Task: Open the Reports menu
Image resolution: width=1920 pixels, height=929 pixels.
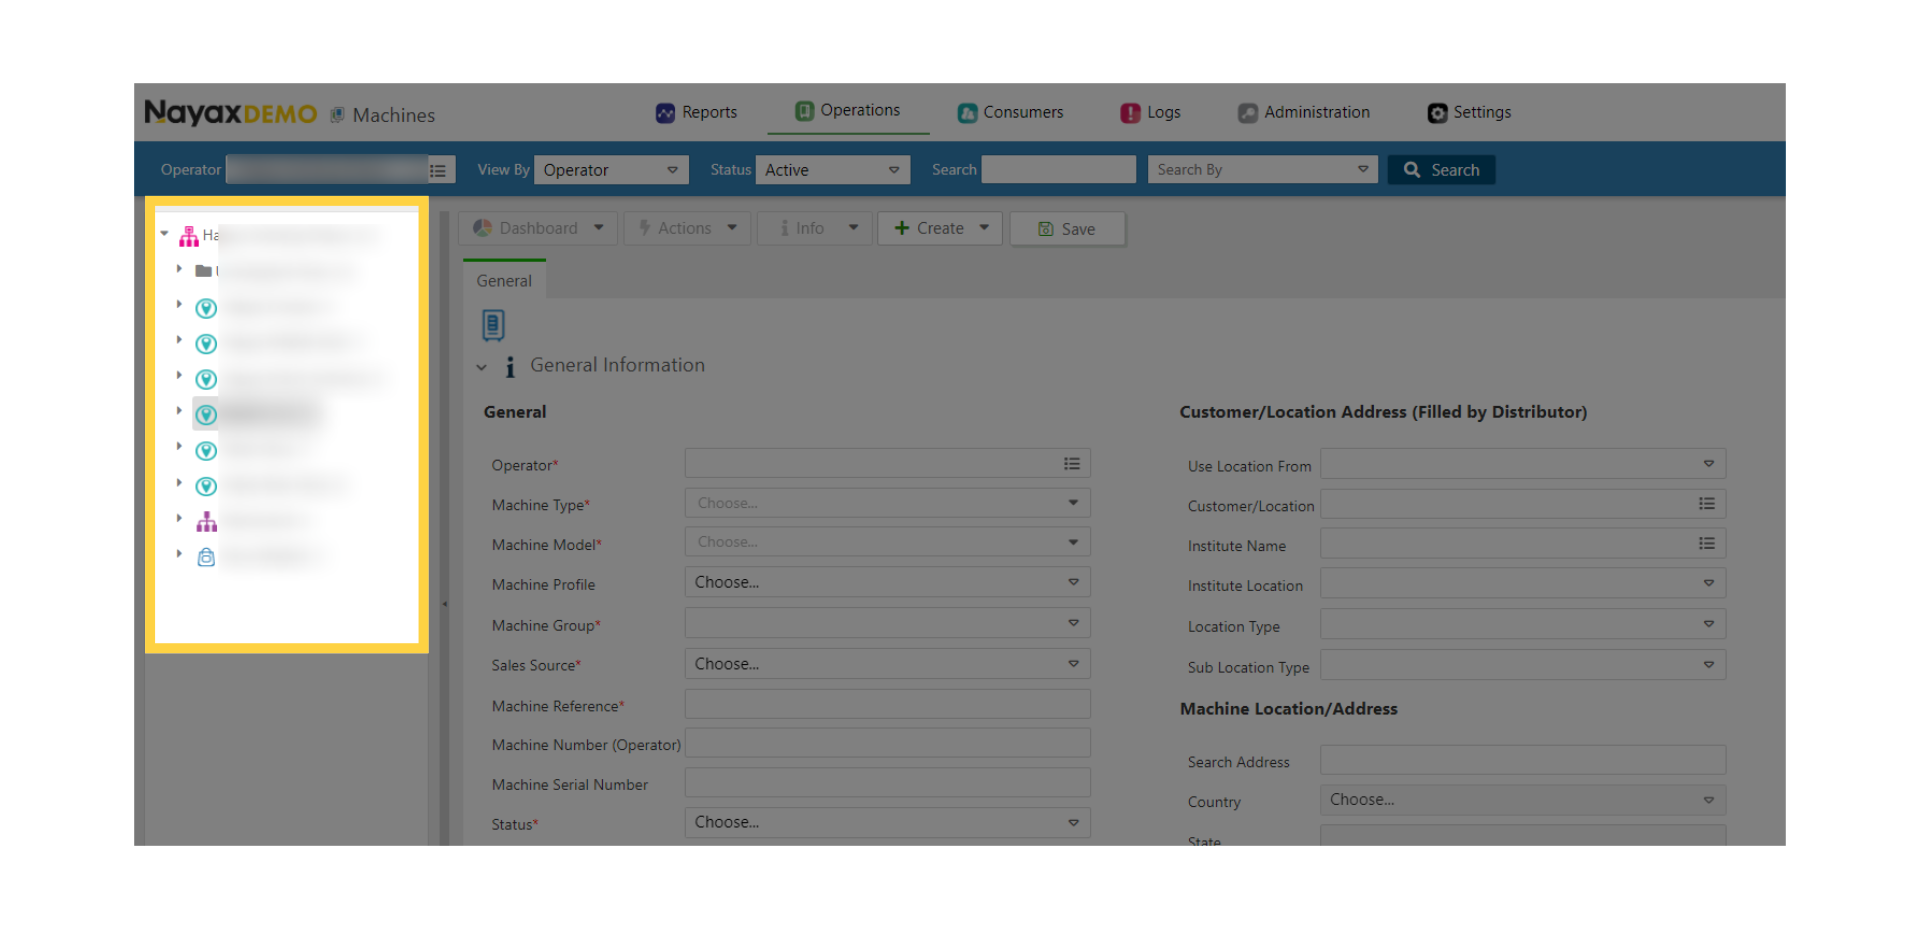Action: [697, 113]
